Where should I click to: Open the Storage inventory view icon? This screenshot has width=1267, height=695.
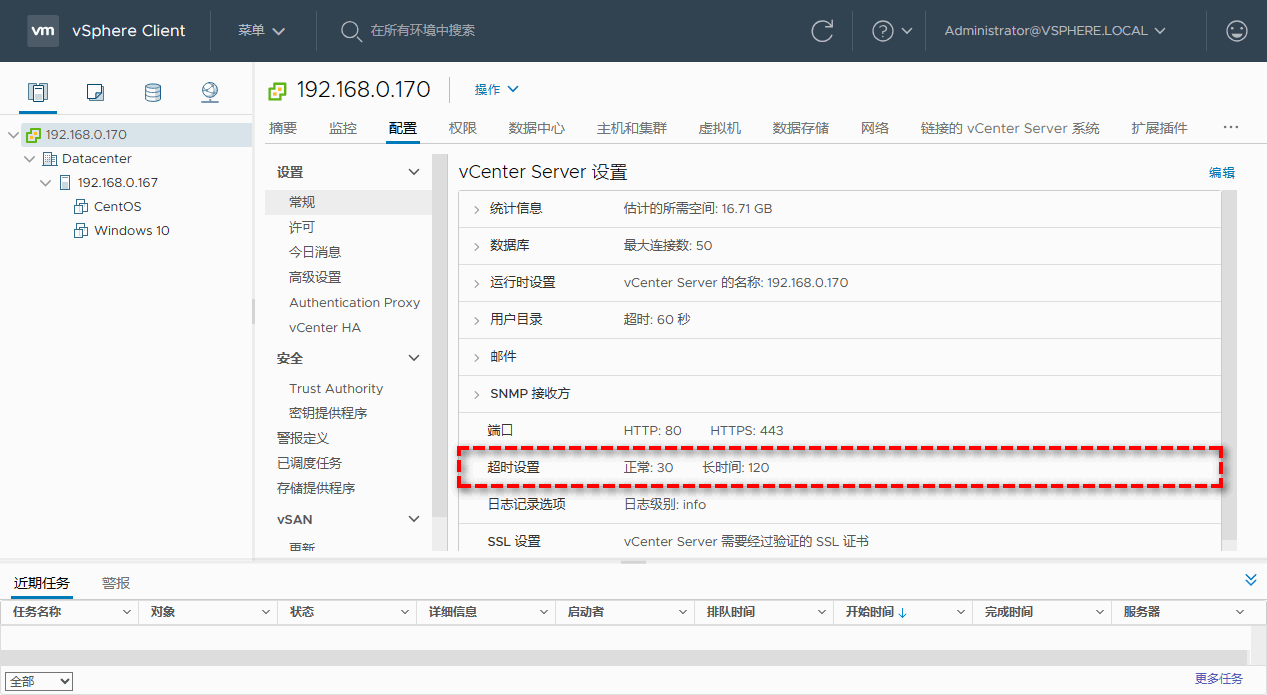152,93
